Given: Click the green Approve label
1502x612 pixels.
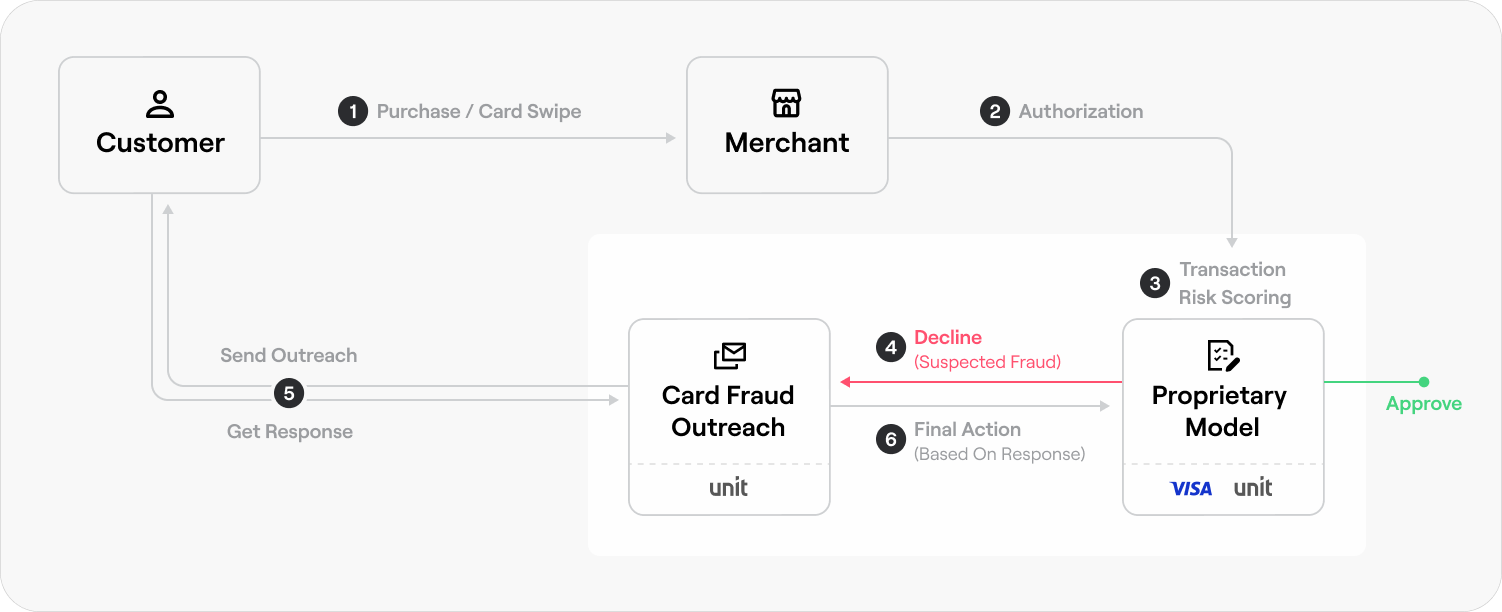Looking at the screenshot, I should pyautogui.click(x=1424, y=404).
